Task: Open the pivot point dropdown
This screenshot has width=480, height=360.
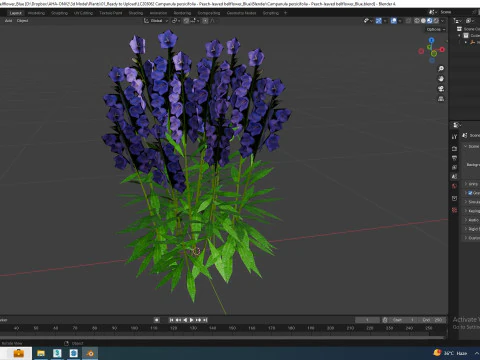Action: [x=176, y=21]
